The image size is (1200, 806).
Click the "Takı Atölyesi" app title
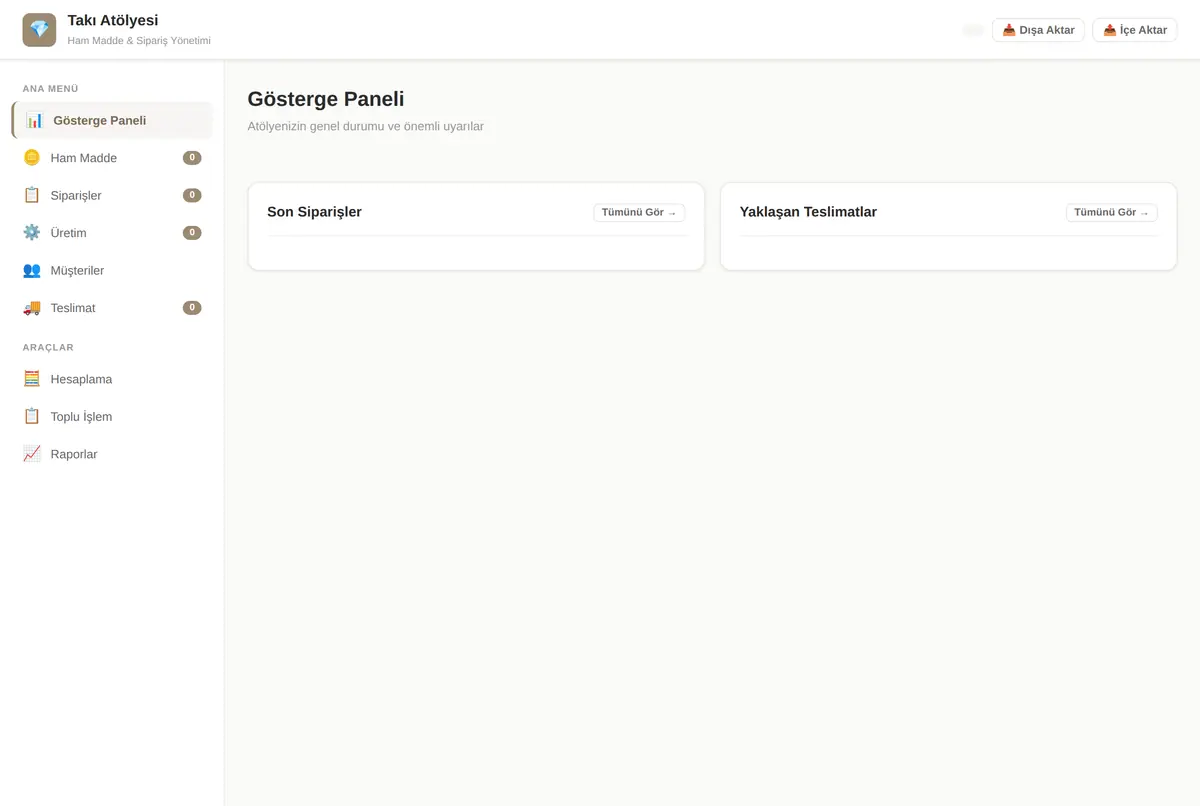(x=113, y=20)
